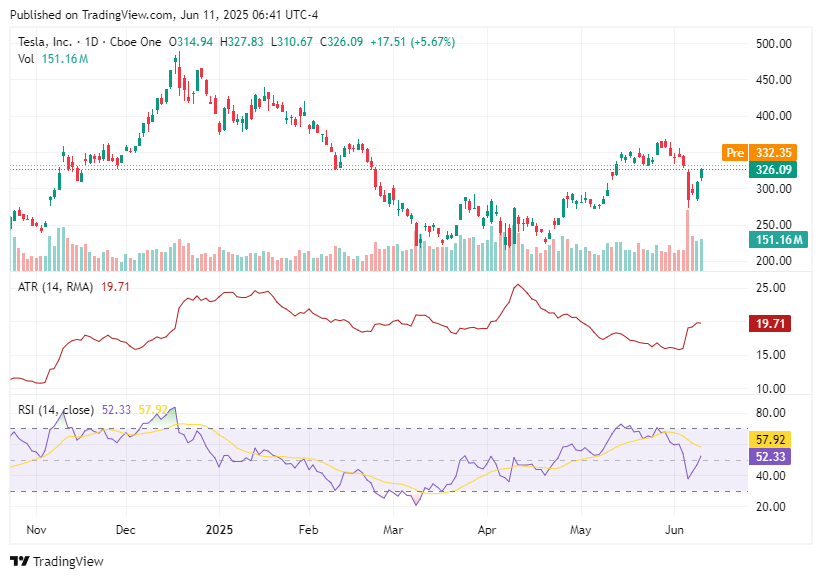This screenshot has height=579, width=822.
Task: Click the May date label on time axis
Action: pos(581,530)
